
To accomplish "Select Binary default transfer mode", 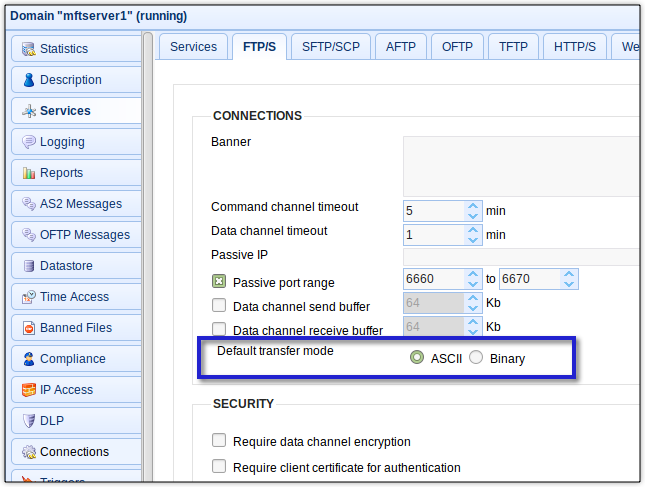I will pyautogui.click(x=476, y=358).
